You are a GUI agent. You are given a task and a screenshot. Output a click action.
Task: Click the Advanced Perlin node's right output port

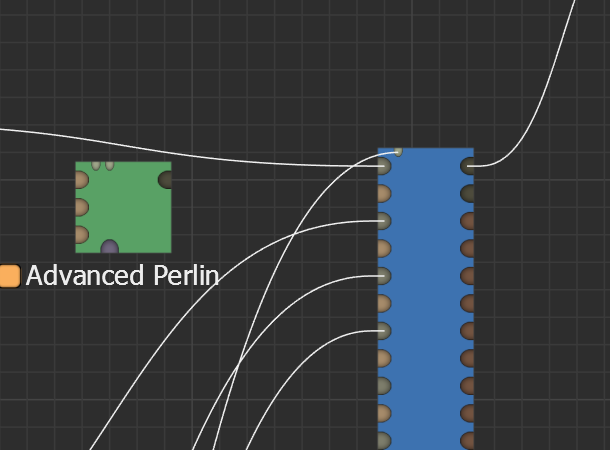coord(165,180)
